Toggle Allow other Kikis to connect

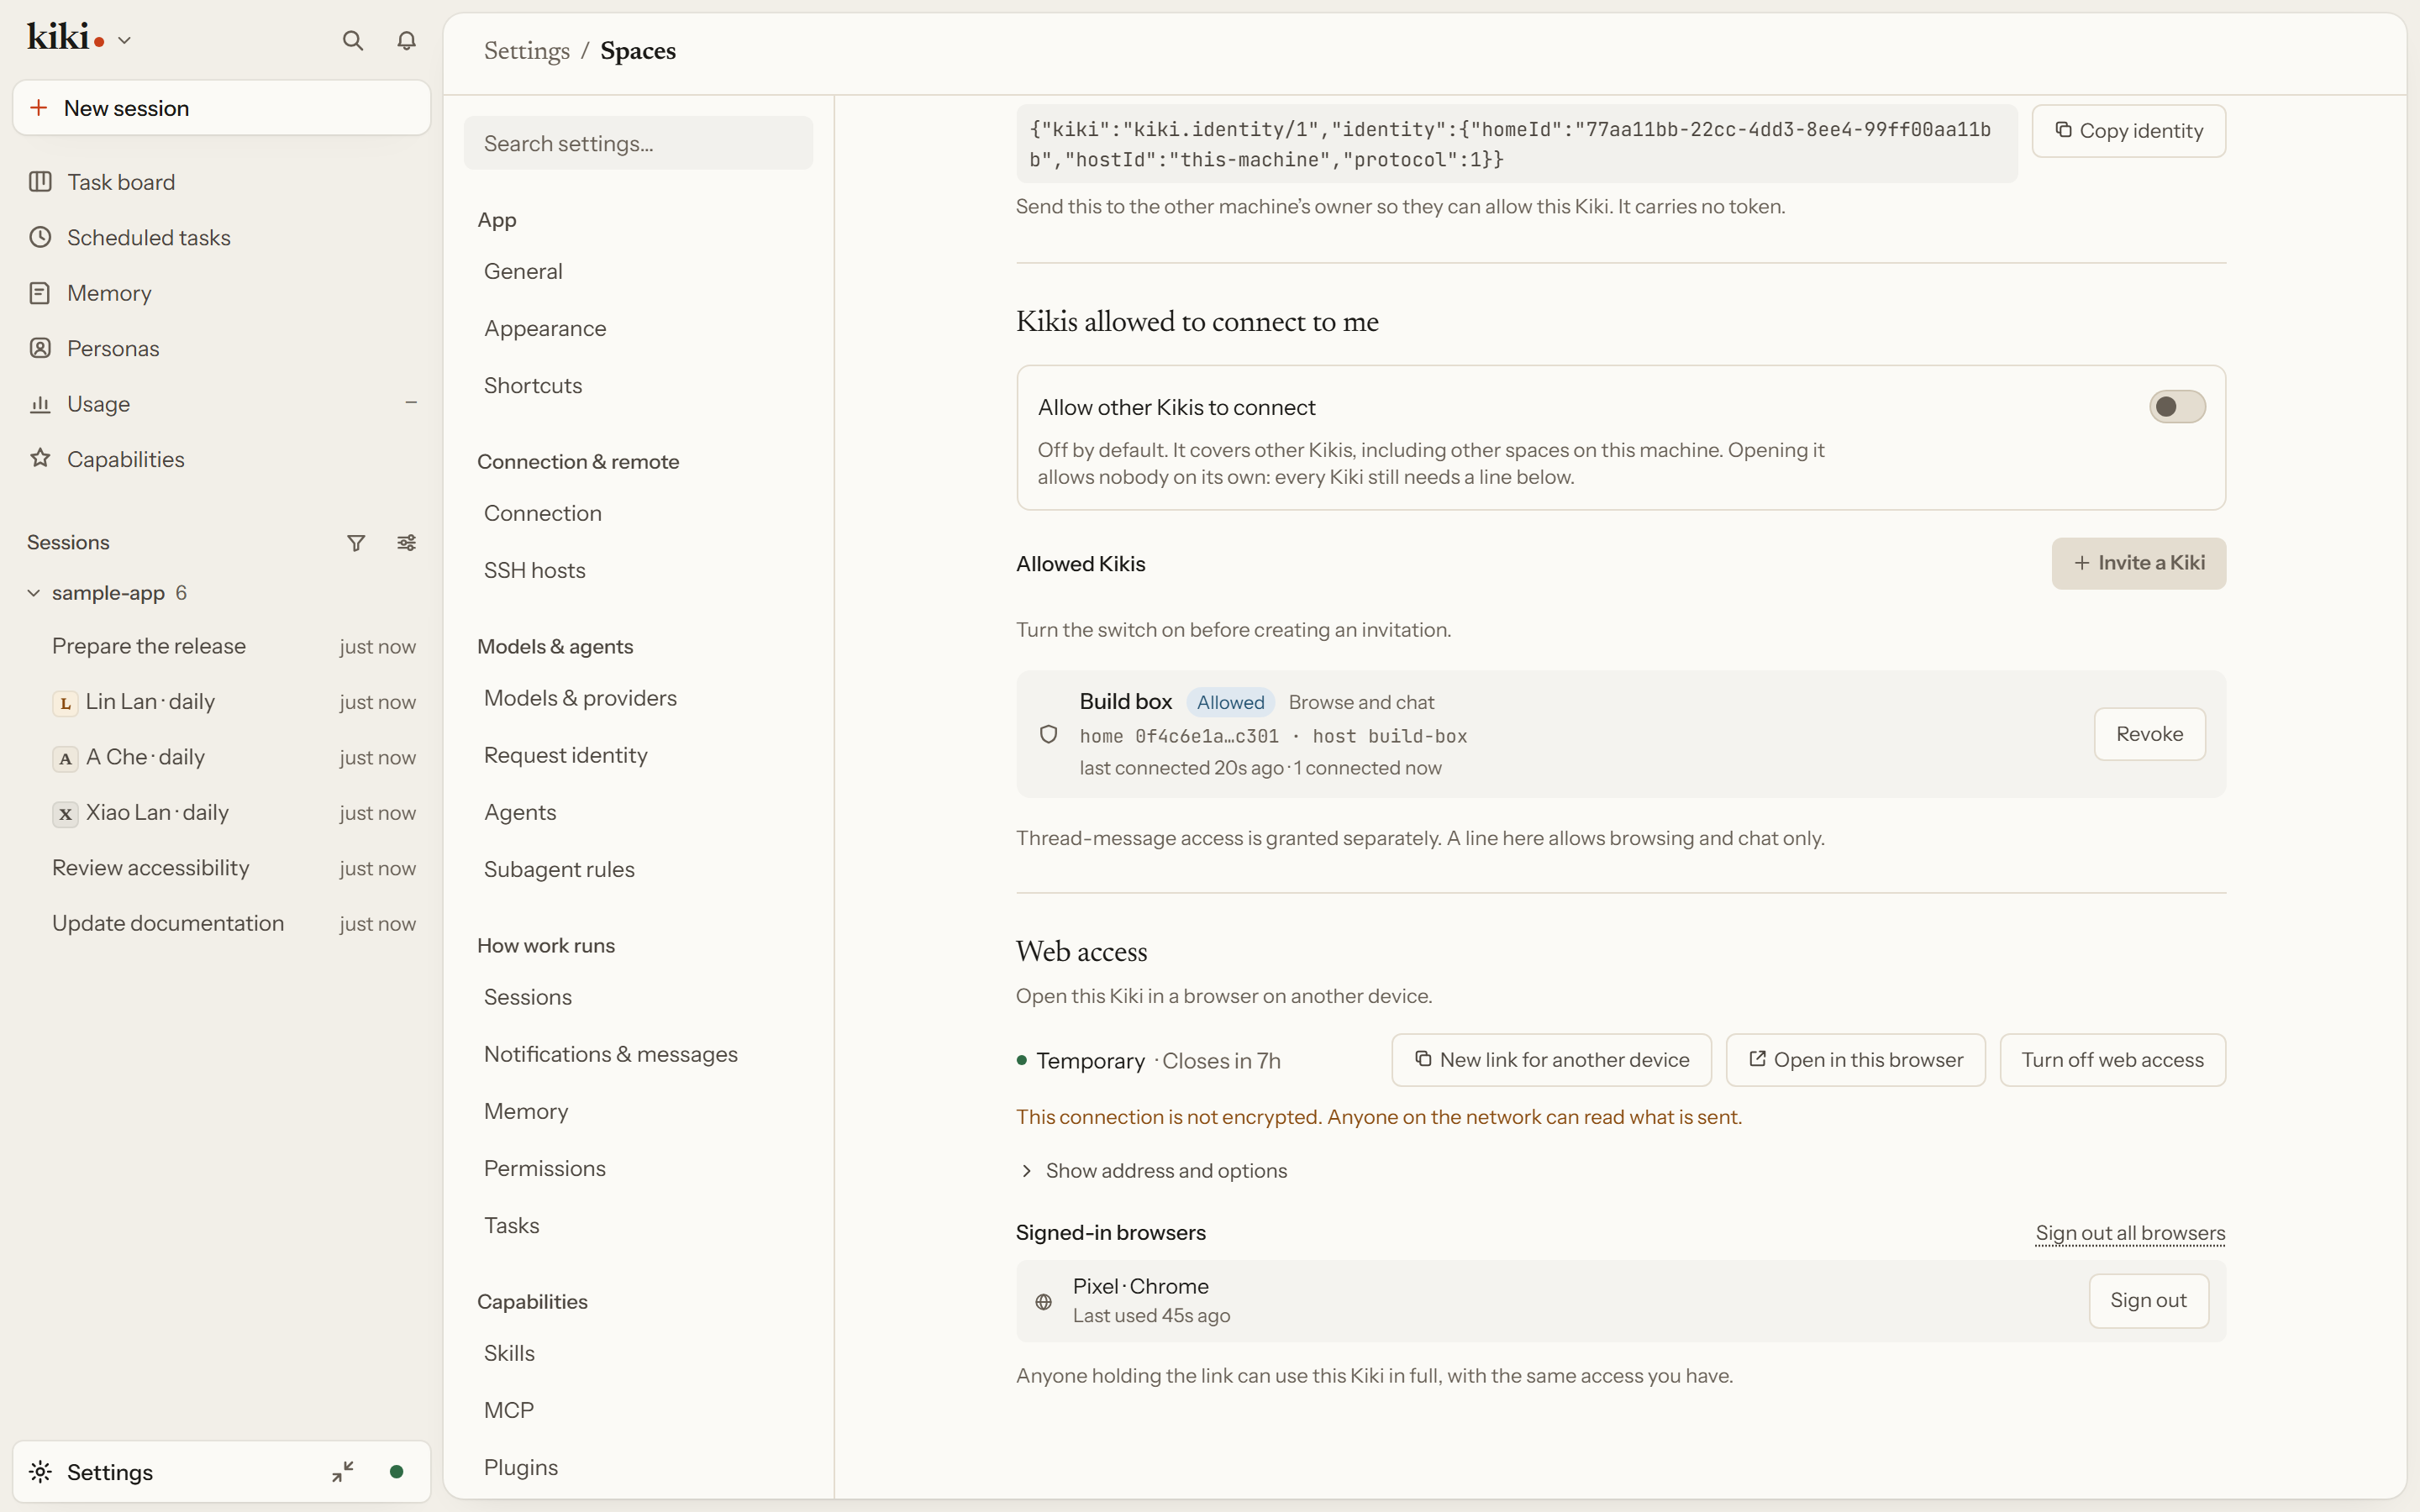(x=2176, y=407)
